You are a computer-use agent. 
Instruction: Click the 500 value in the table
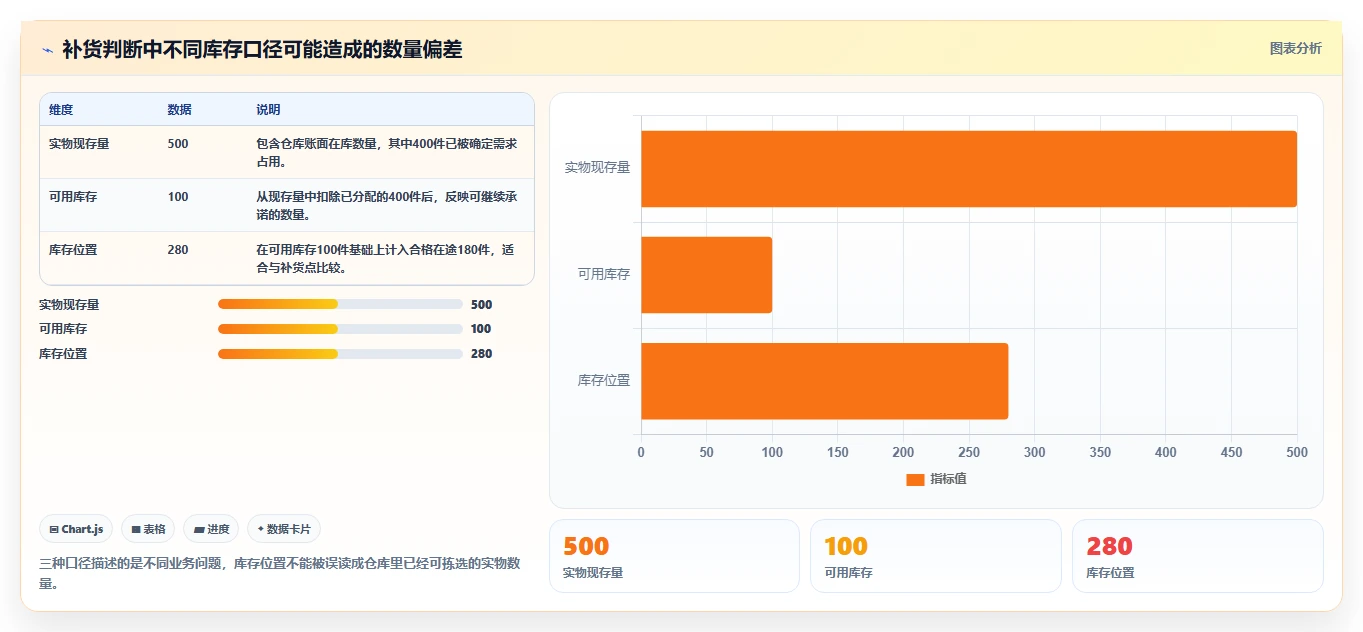pyautogui.click(x=178, y=143)
